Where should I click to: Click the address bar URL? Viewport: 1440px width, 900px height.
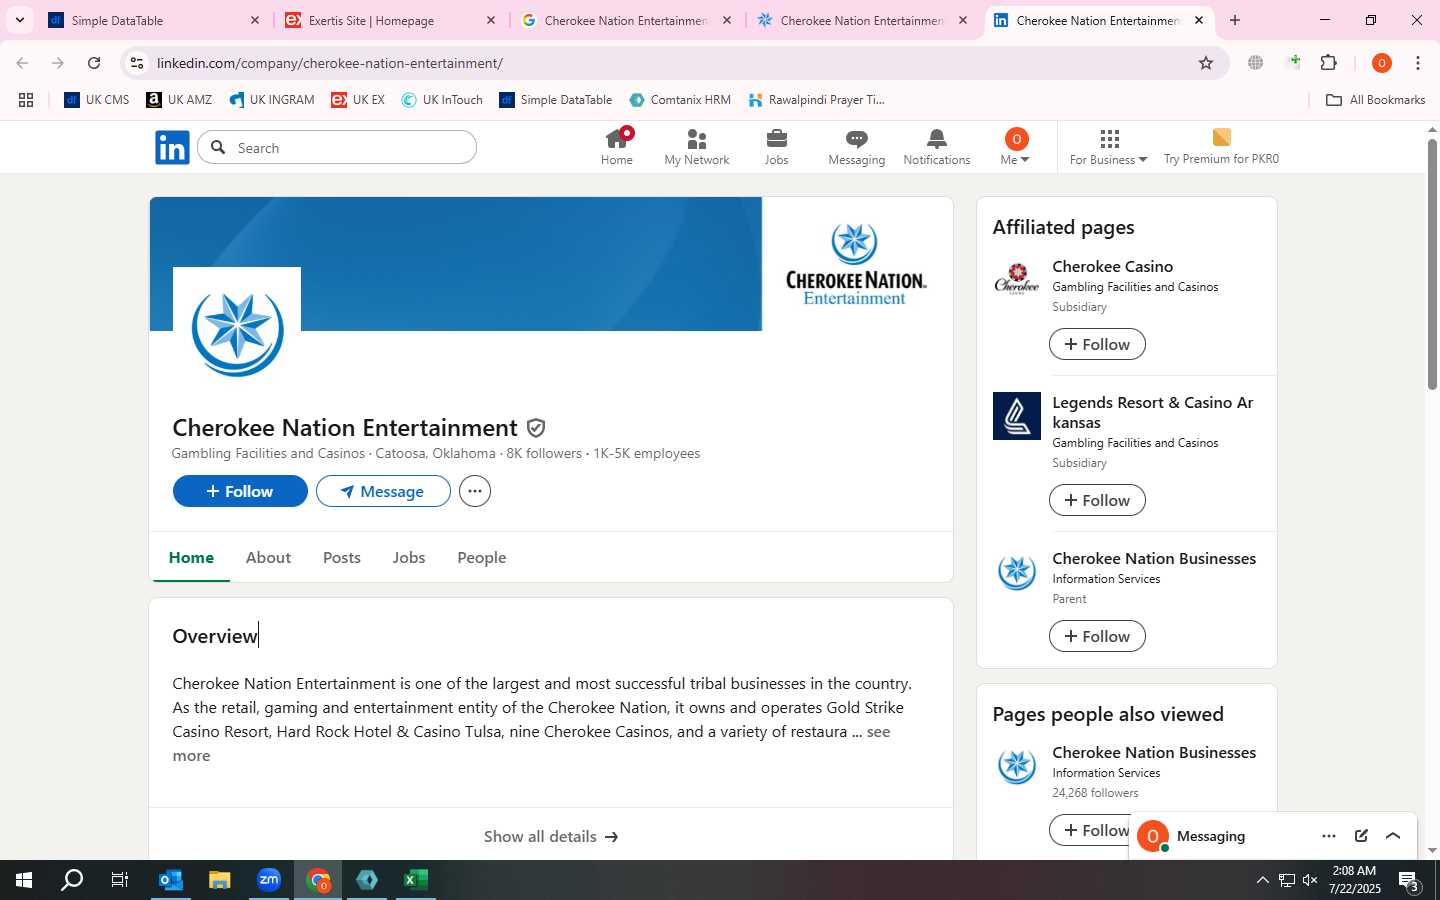coord(330,63)
